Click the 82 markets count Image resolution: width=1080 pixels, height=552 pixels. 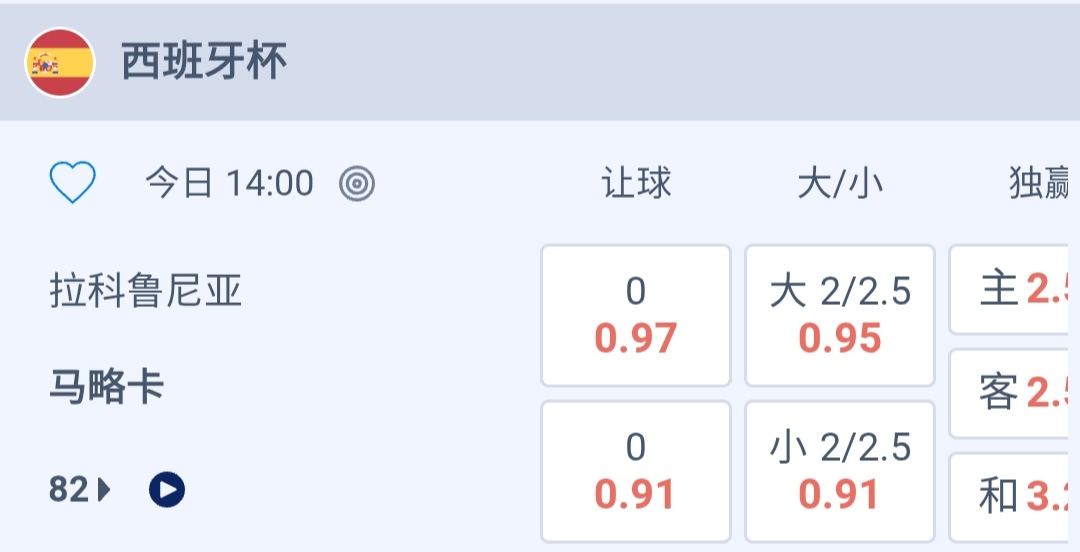(x=70, y=490)
